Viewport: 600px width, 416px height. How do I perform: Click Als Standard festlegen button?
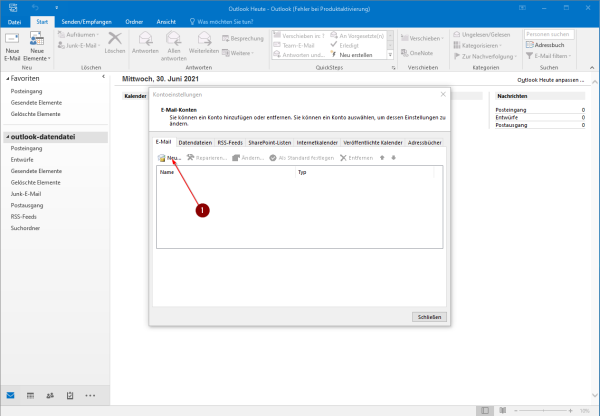click(x=302, y=158)
